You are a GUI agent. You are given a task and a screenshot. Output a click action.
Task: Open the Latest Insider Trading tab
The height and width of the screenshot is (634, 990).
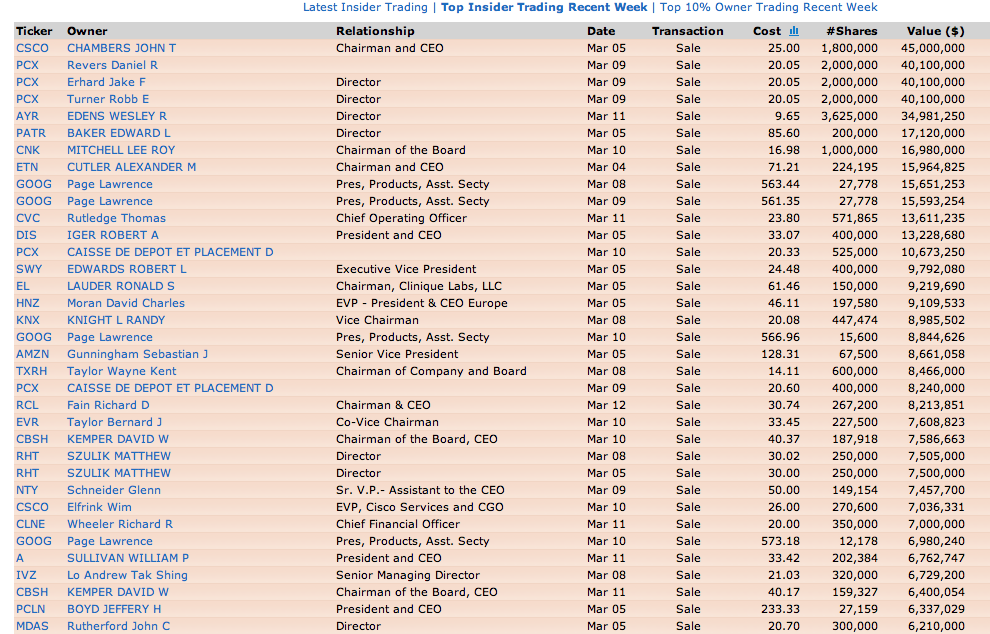click(x=365, y=7)
